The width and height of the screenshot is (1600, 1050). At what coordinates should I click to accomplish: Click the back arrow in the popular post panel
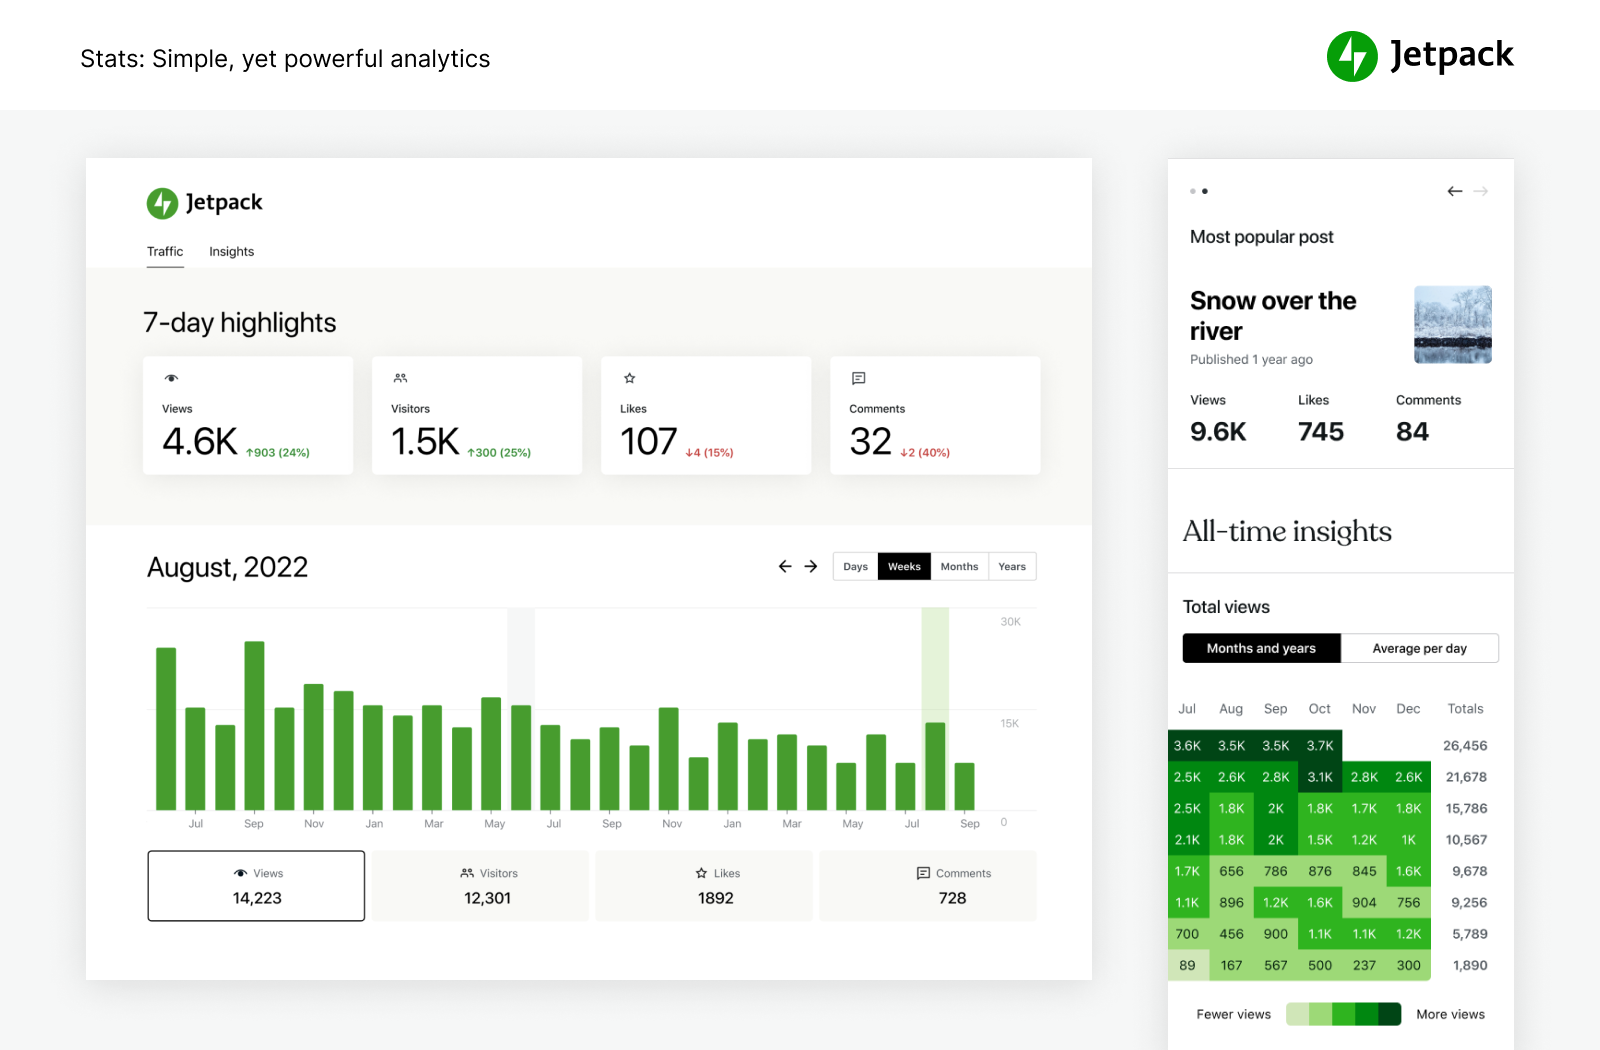pos(1454,191)
